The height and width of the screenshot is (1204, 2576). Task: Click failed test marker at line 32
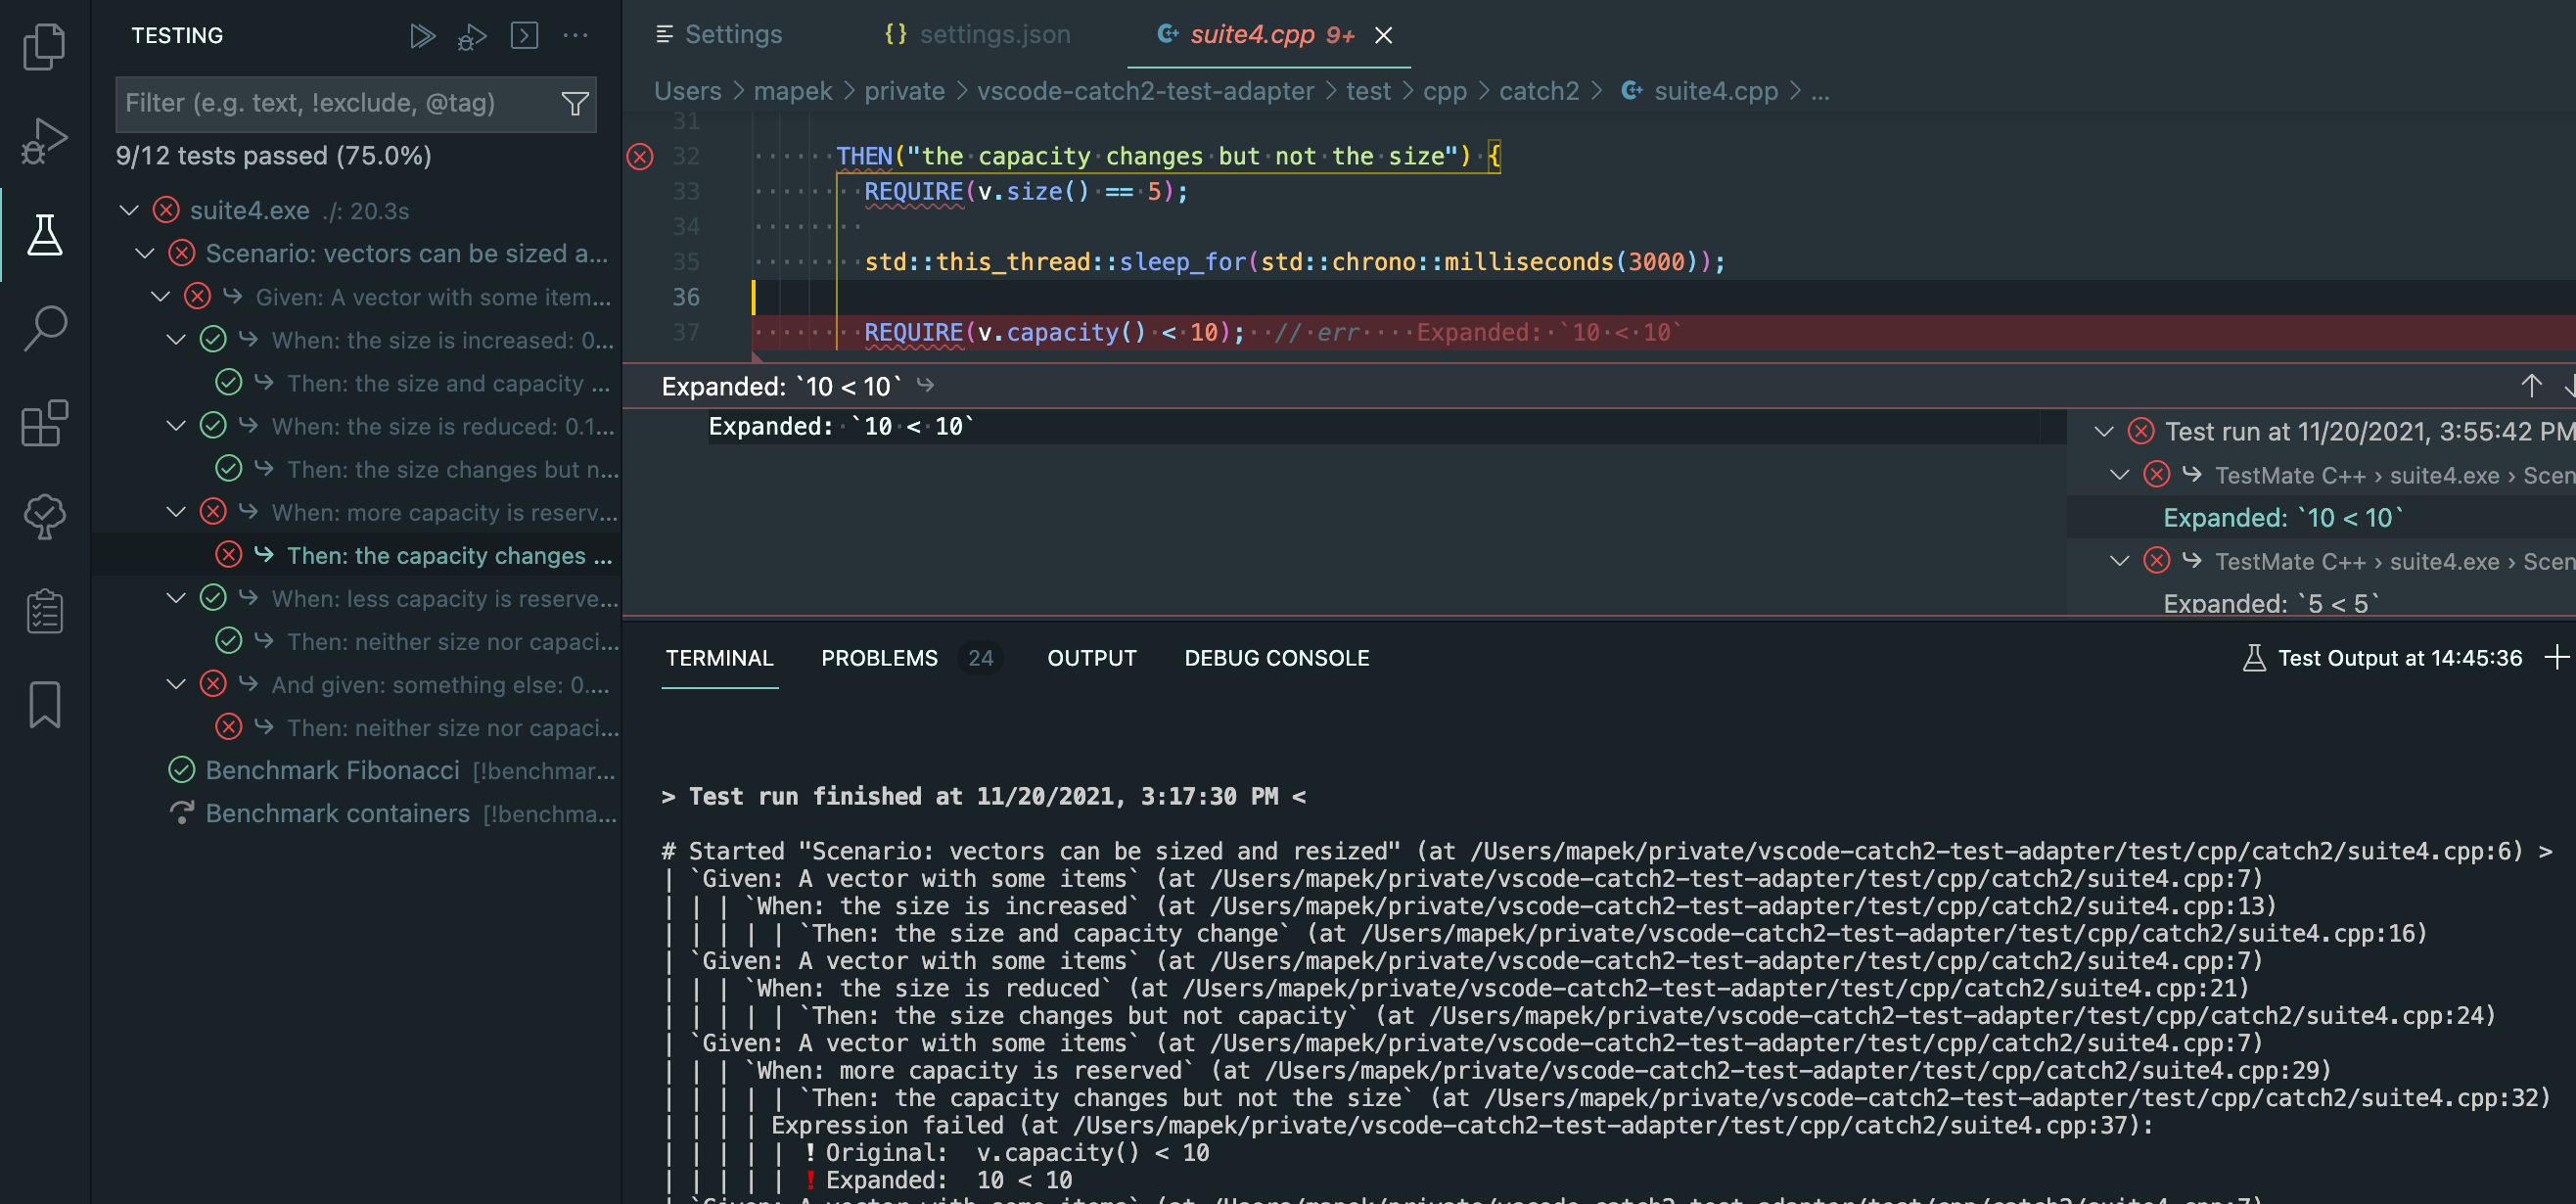coord(640,156)
